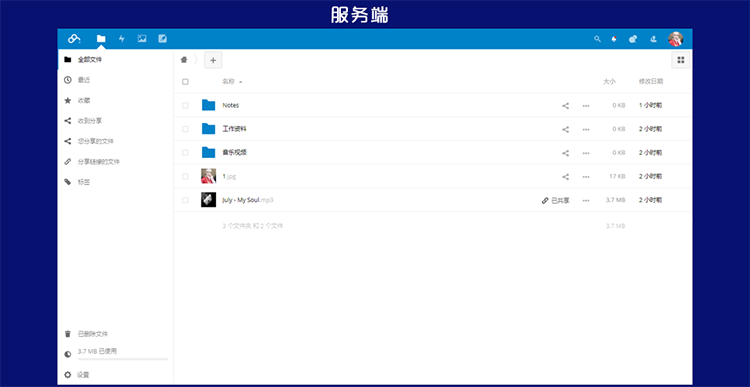Check the box for 音乐视频 folder
The image size is (750, 387).
click(185, 153)
